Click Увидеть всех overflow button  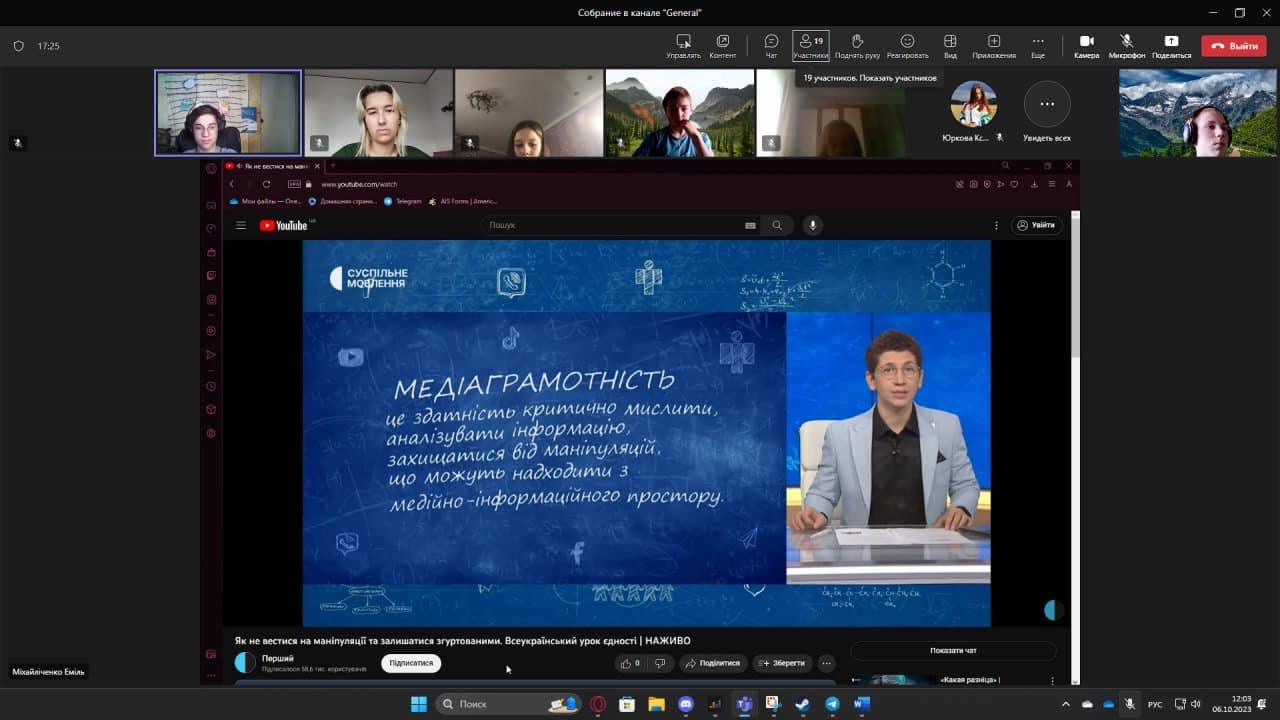tap(1047, 104)
